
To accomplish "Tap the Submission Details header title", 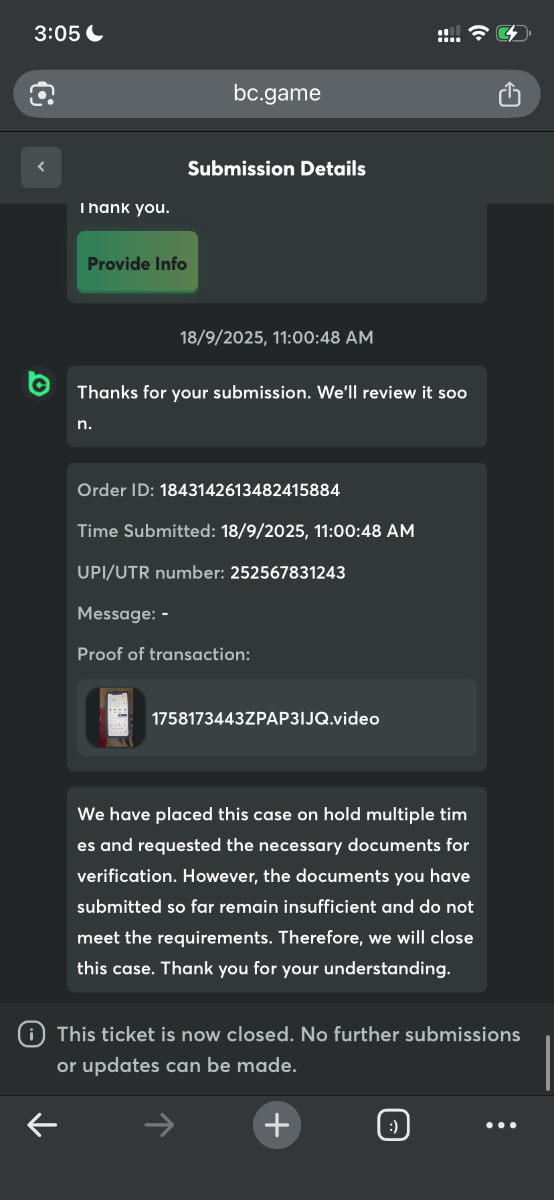I will [277, 168].
